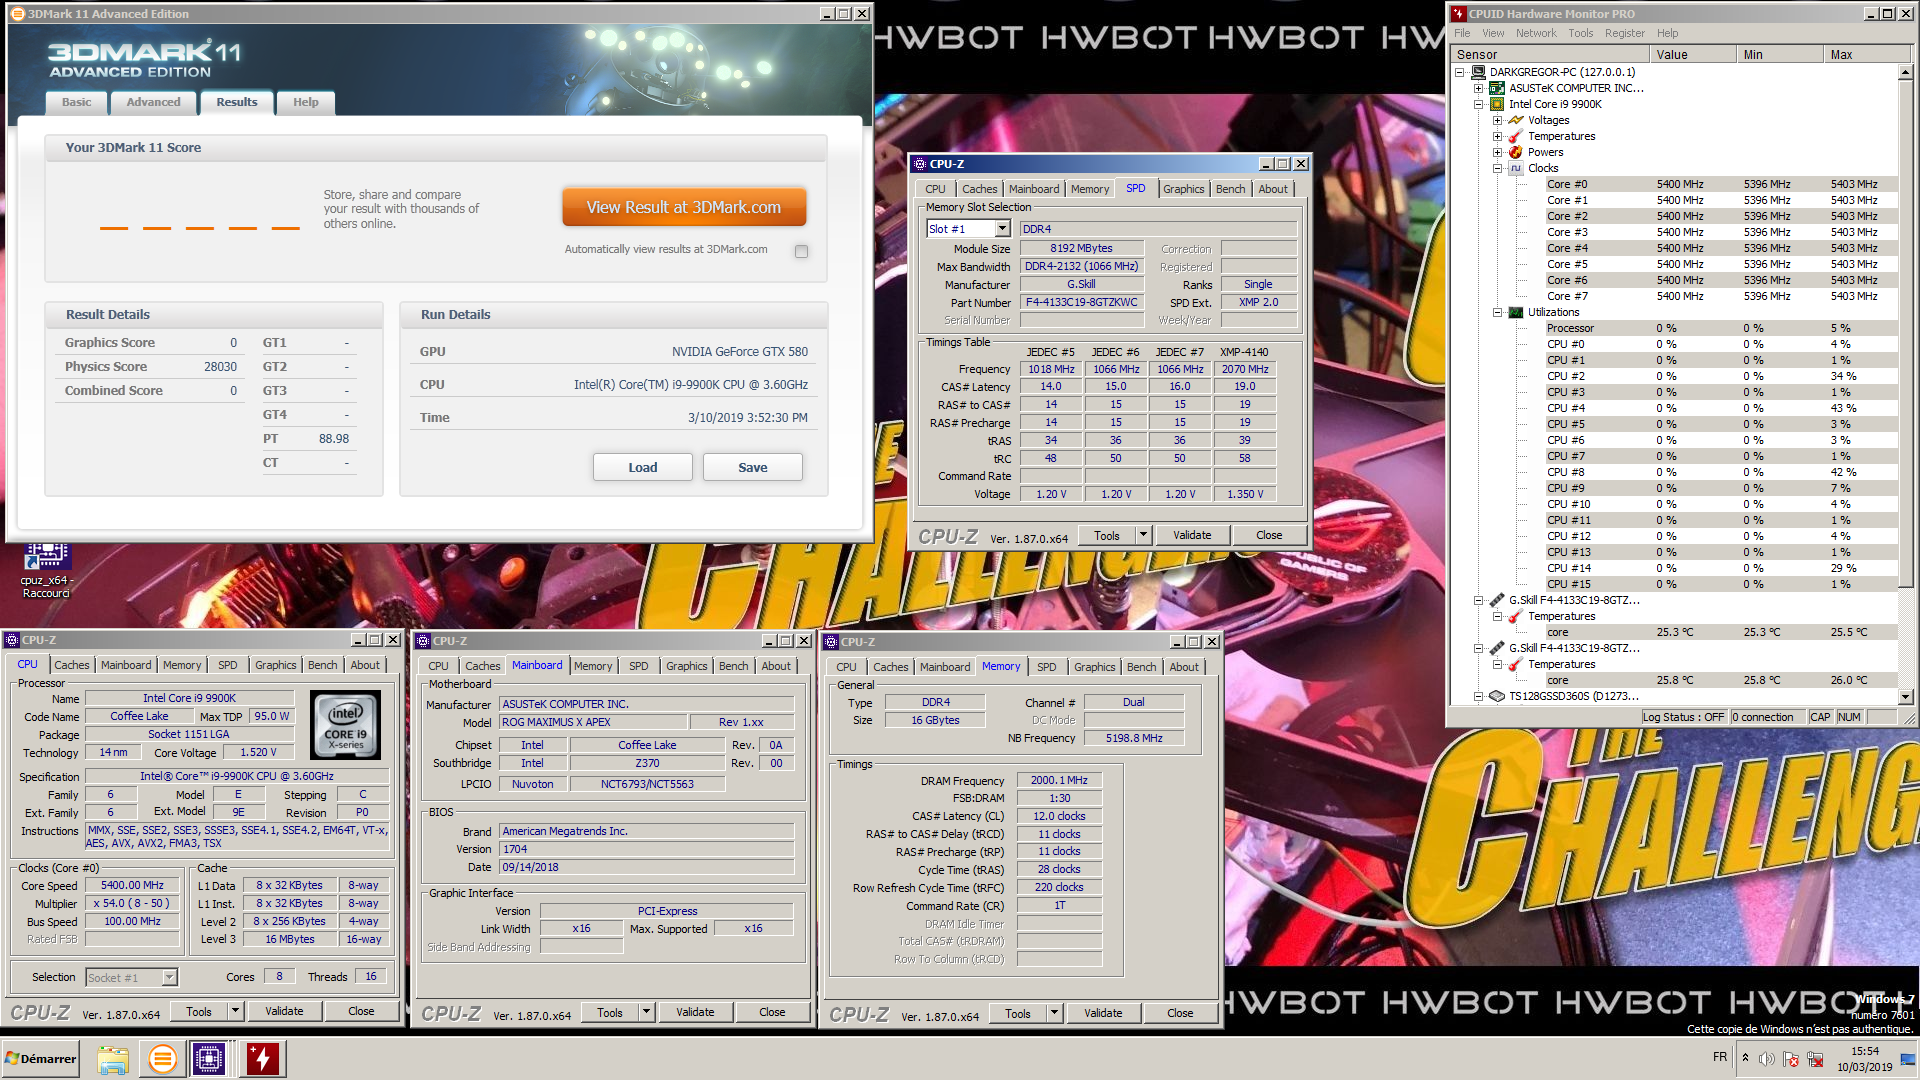Image resolution: width=1920 pixels, height=1080 pixels.
Task: Open Tools dropdown arrow in SPD CPU-Z window
Action: coord(1143,535)
